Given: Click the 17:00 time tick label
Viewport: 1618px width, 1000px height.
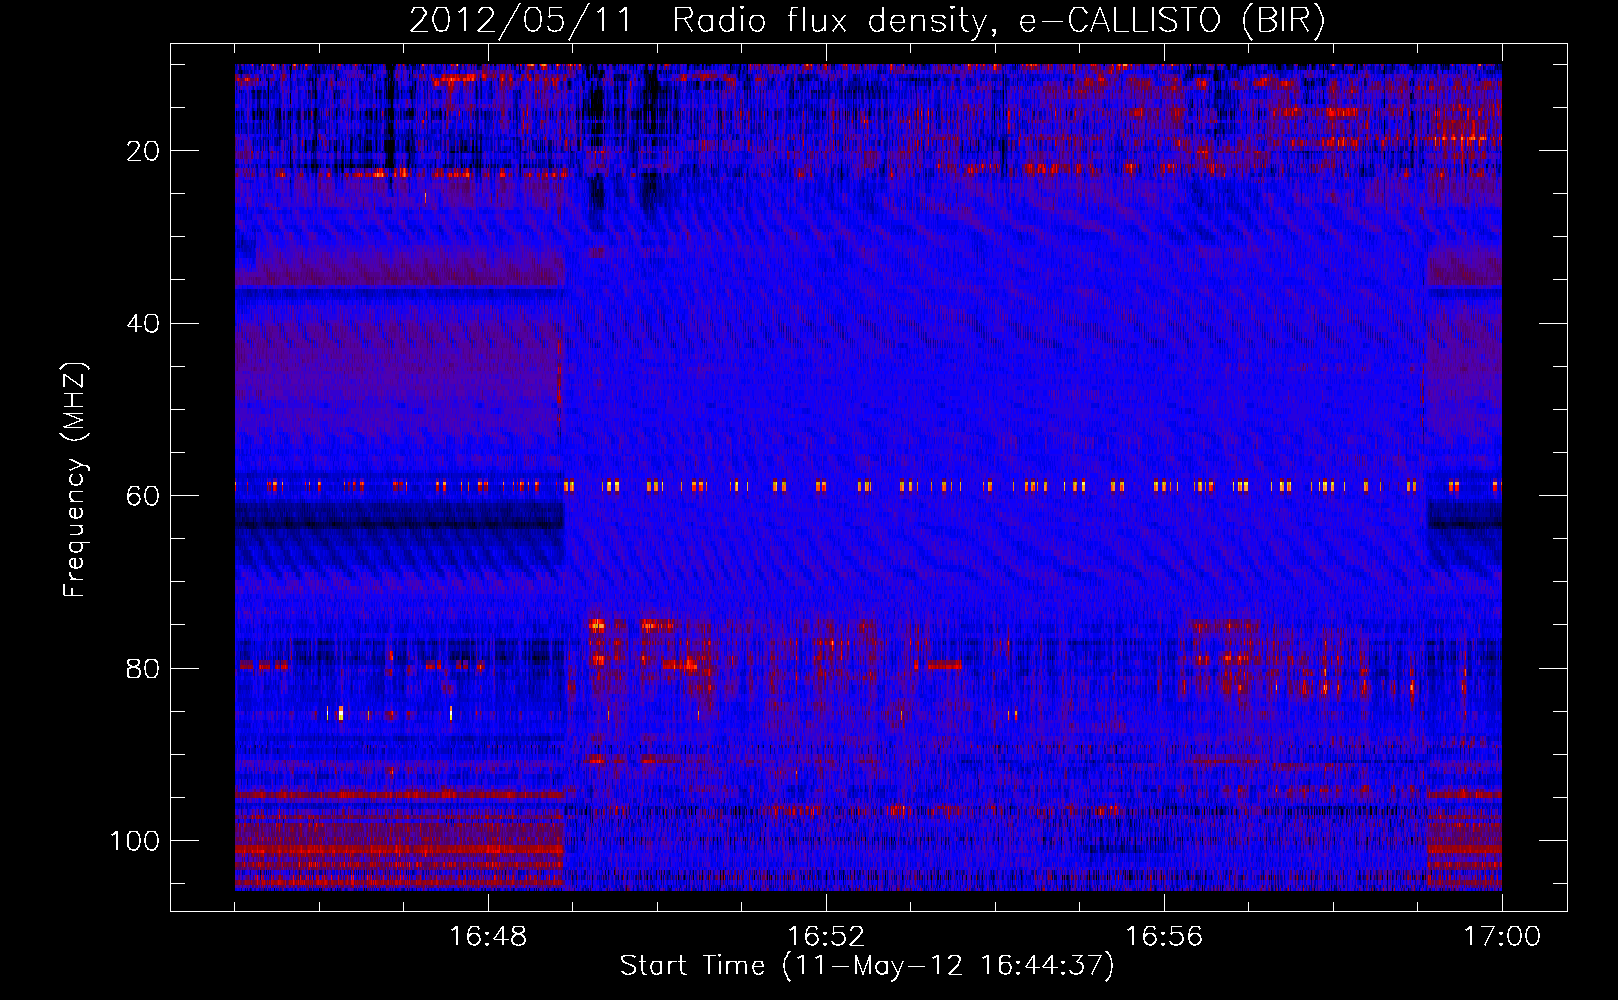Looking at the screenshot, I should tap(1502, 937).
